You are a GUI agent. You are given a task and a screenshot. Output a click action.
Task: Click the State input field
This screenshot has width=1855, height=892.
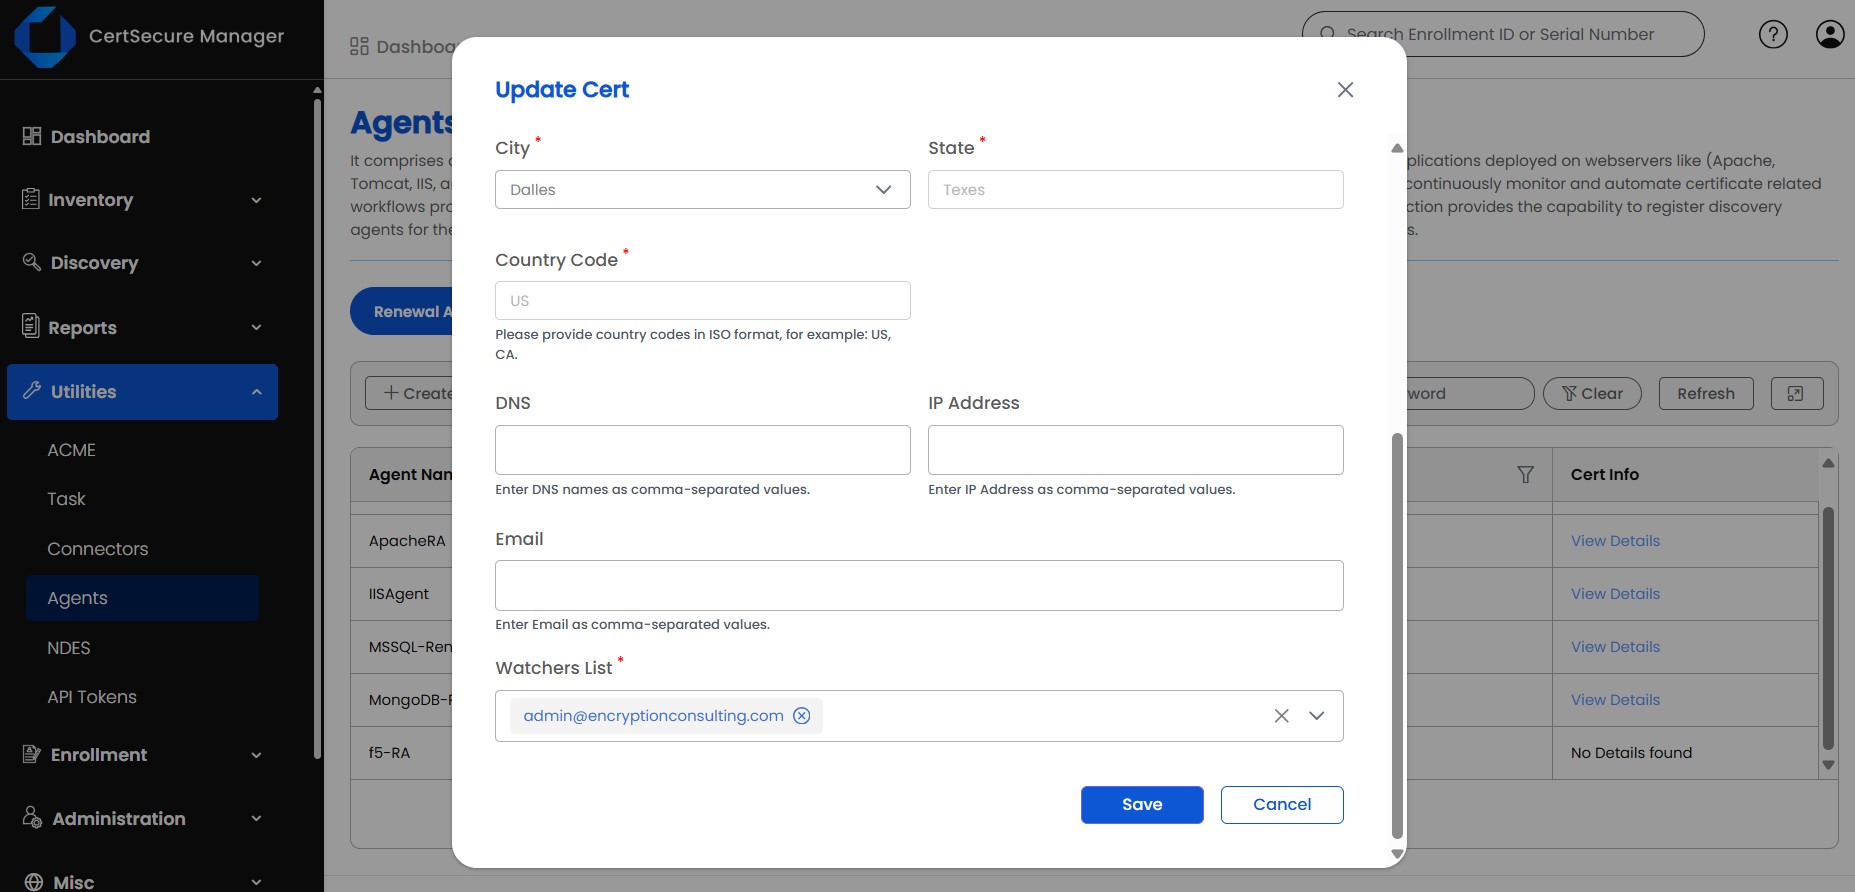click(x=1135, y=190)
